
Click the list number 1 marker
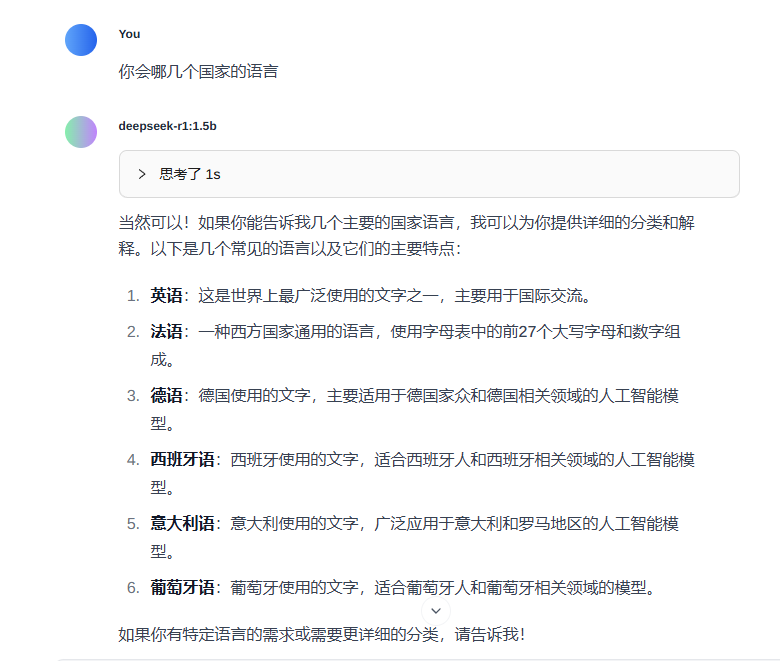point(133,295)
